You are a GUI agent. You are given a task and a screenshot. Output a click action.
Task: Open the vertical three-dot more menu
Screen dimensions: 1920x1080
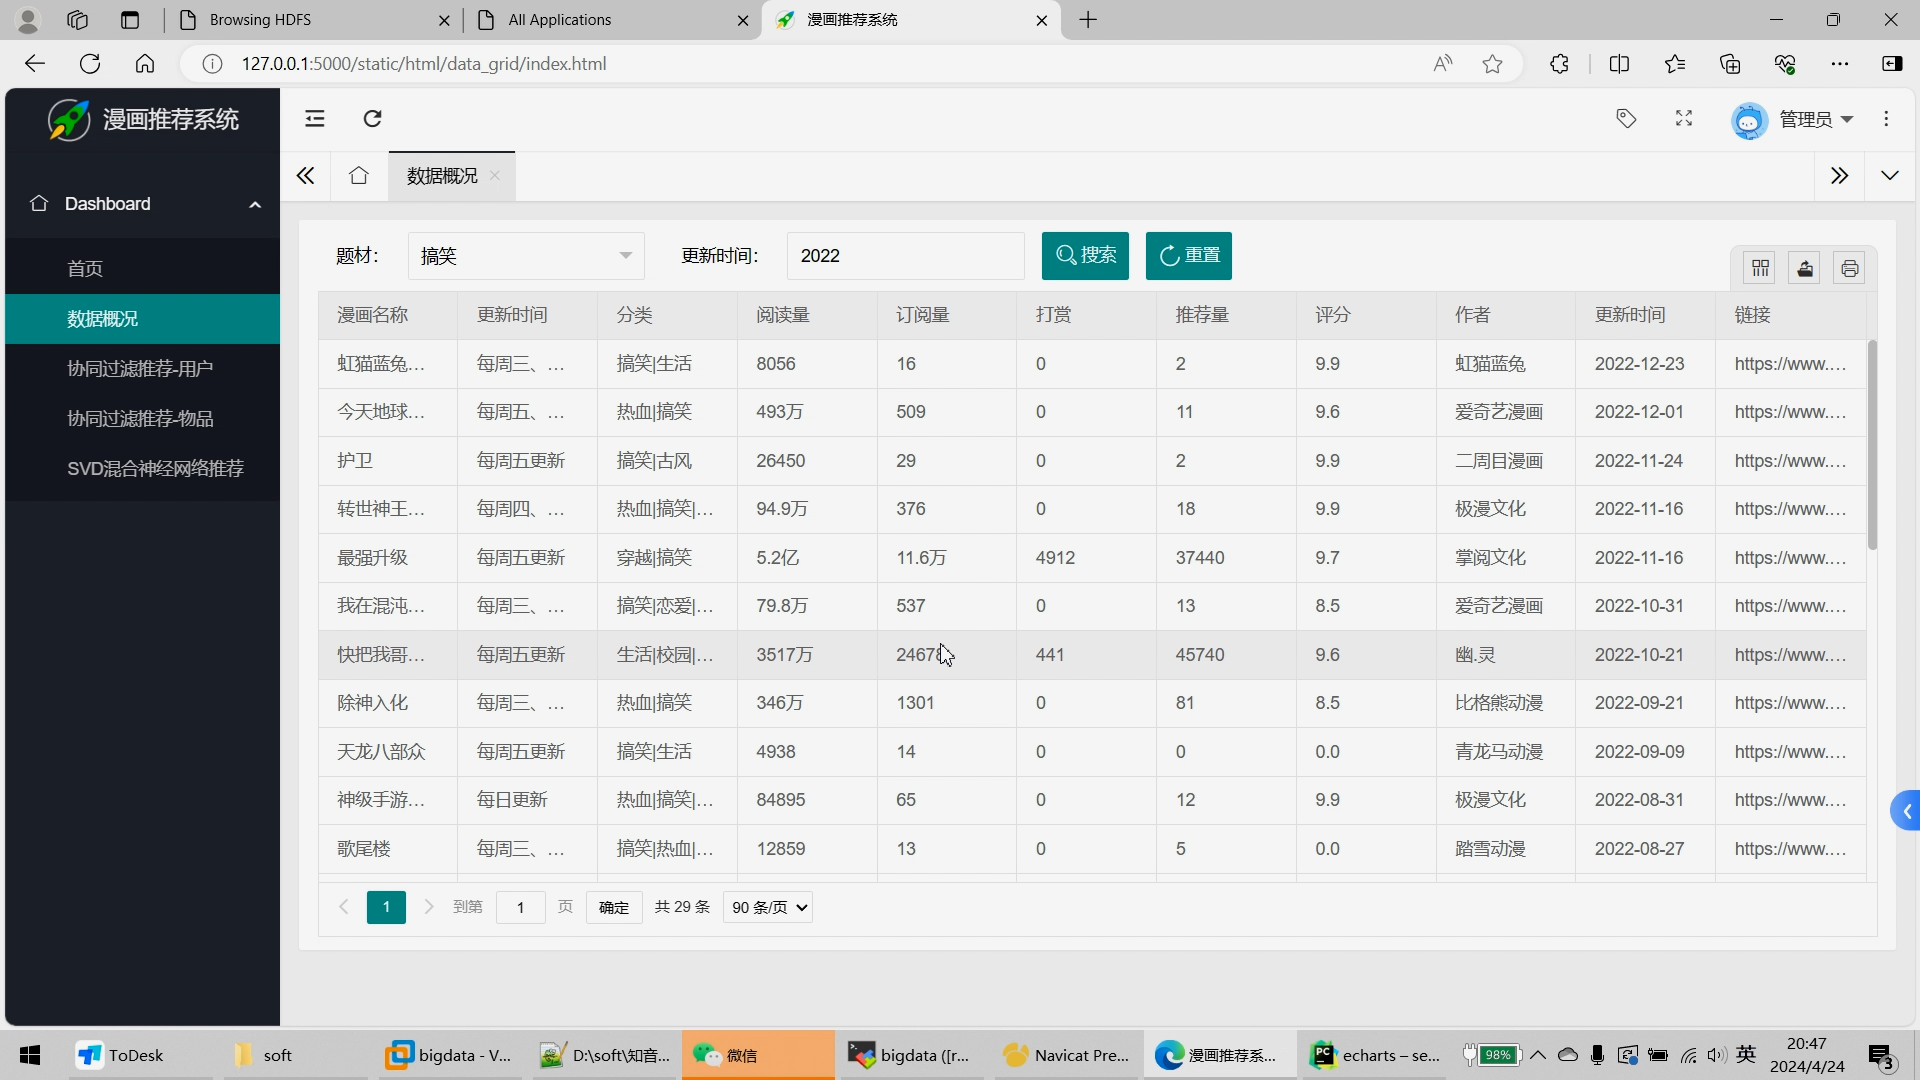[1886, 119]
